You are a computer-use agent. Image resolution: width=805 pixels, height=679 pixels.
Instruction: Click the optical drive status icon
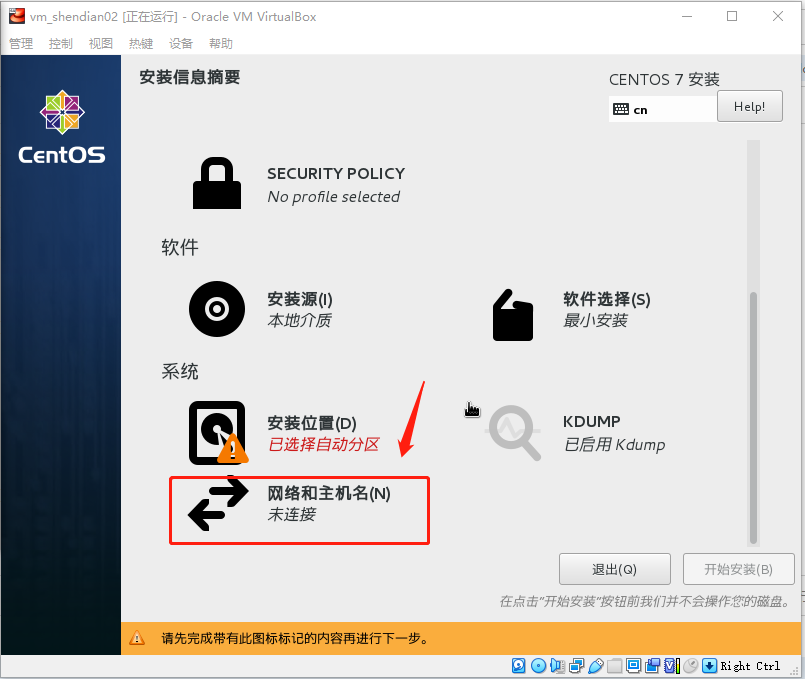pyautogui.click(x=539, y=666)
